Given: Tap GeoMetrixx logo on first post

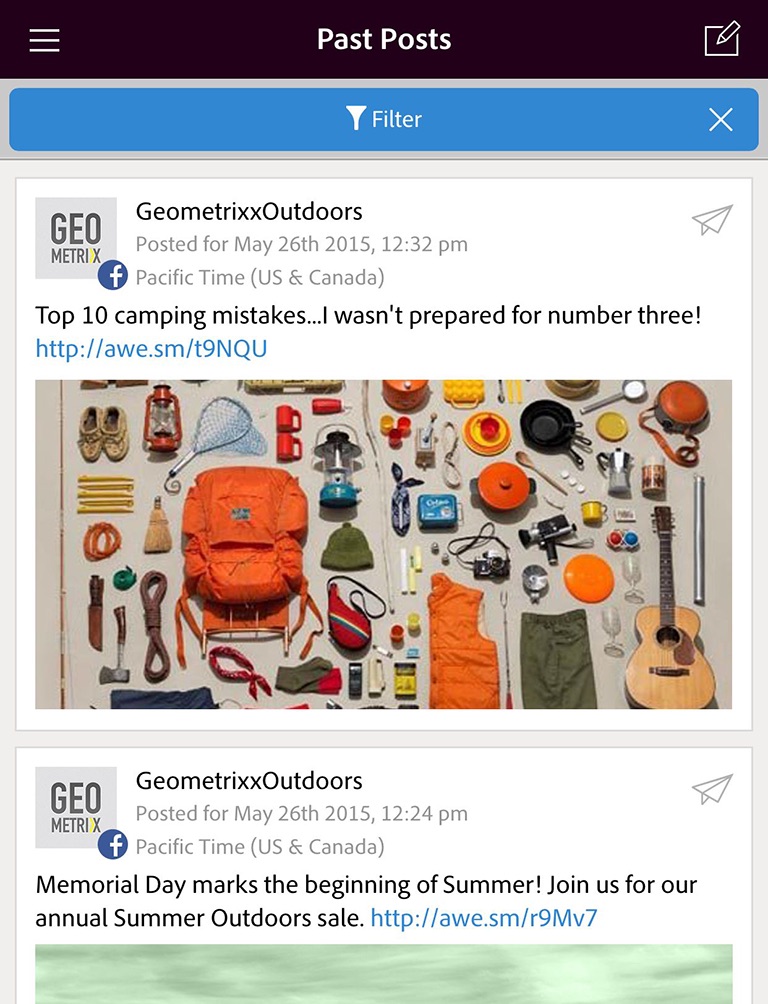Looking at the screenshot, I should coord(76,238).
